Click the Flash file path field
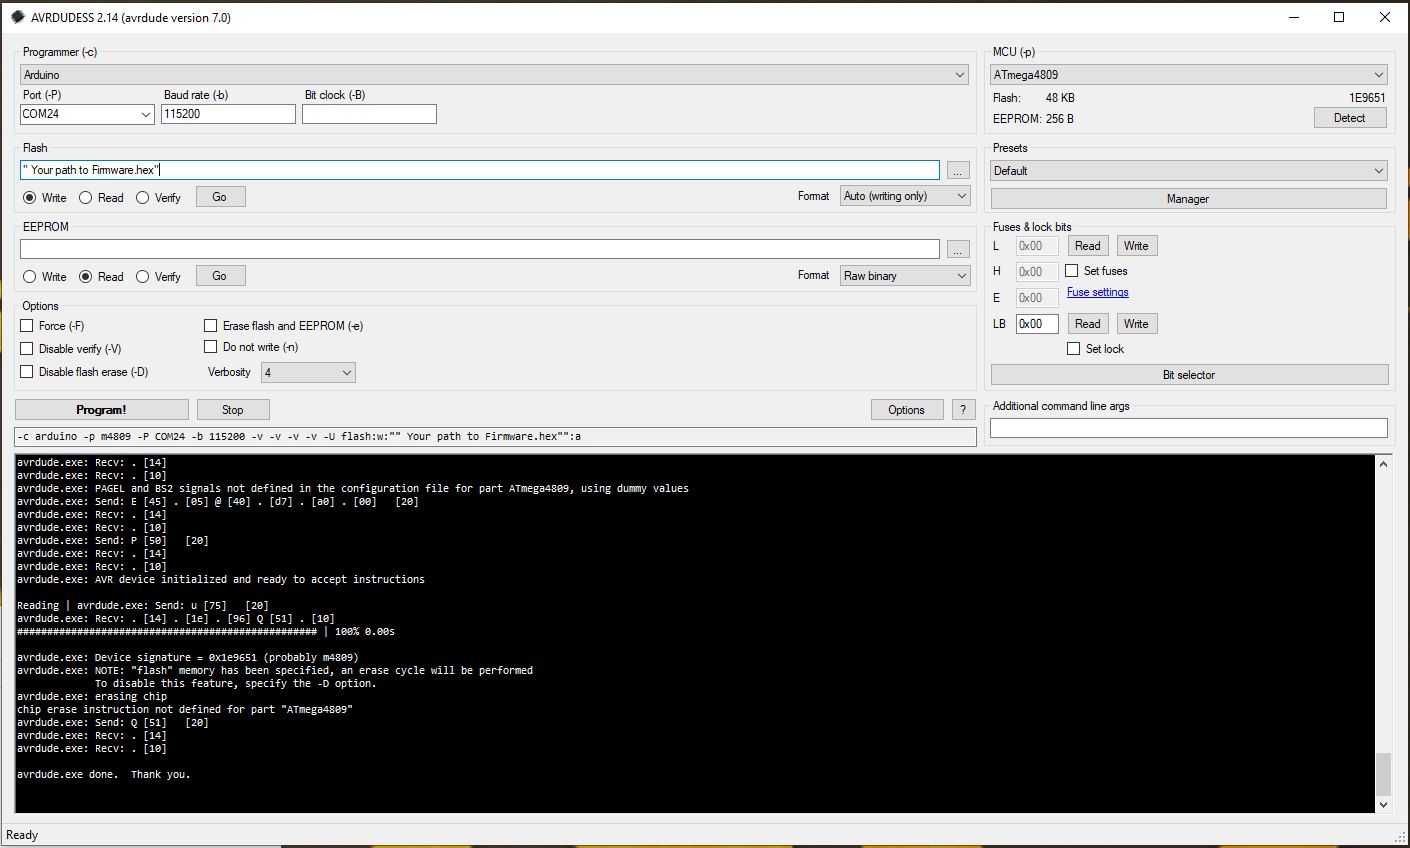Screen dimensions: 1410x848 click(x=480, y=170)
